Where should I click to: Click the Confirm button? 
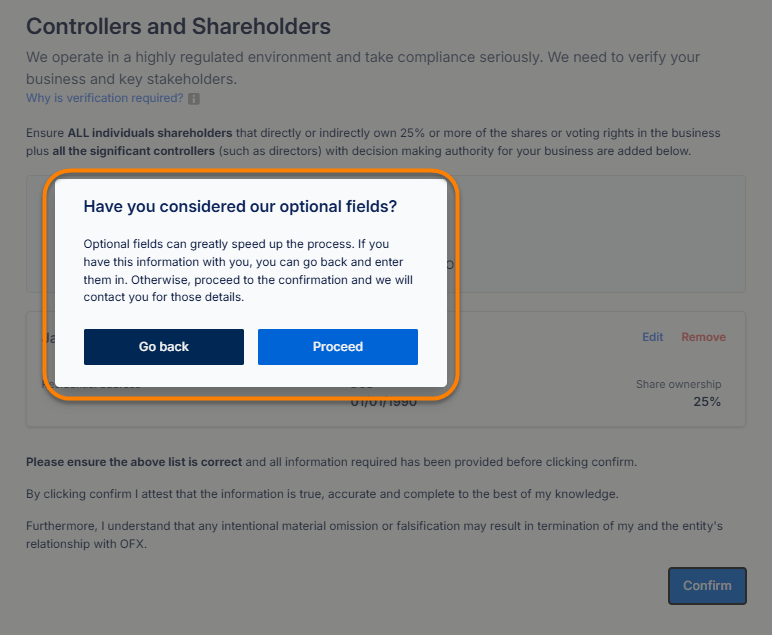click(707, 585)
